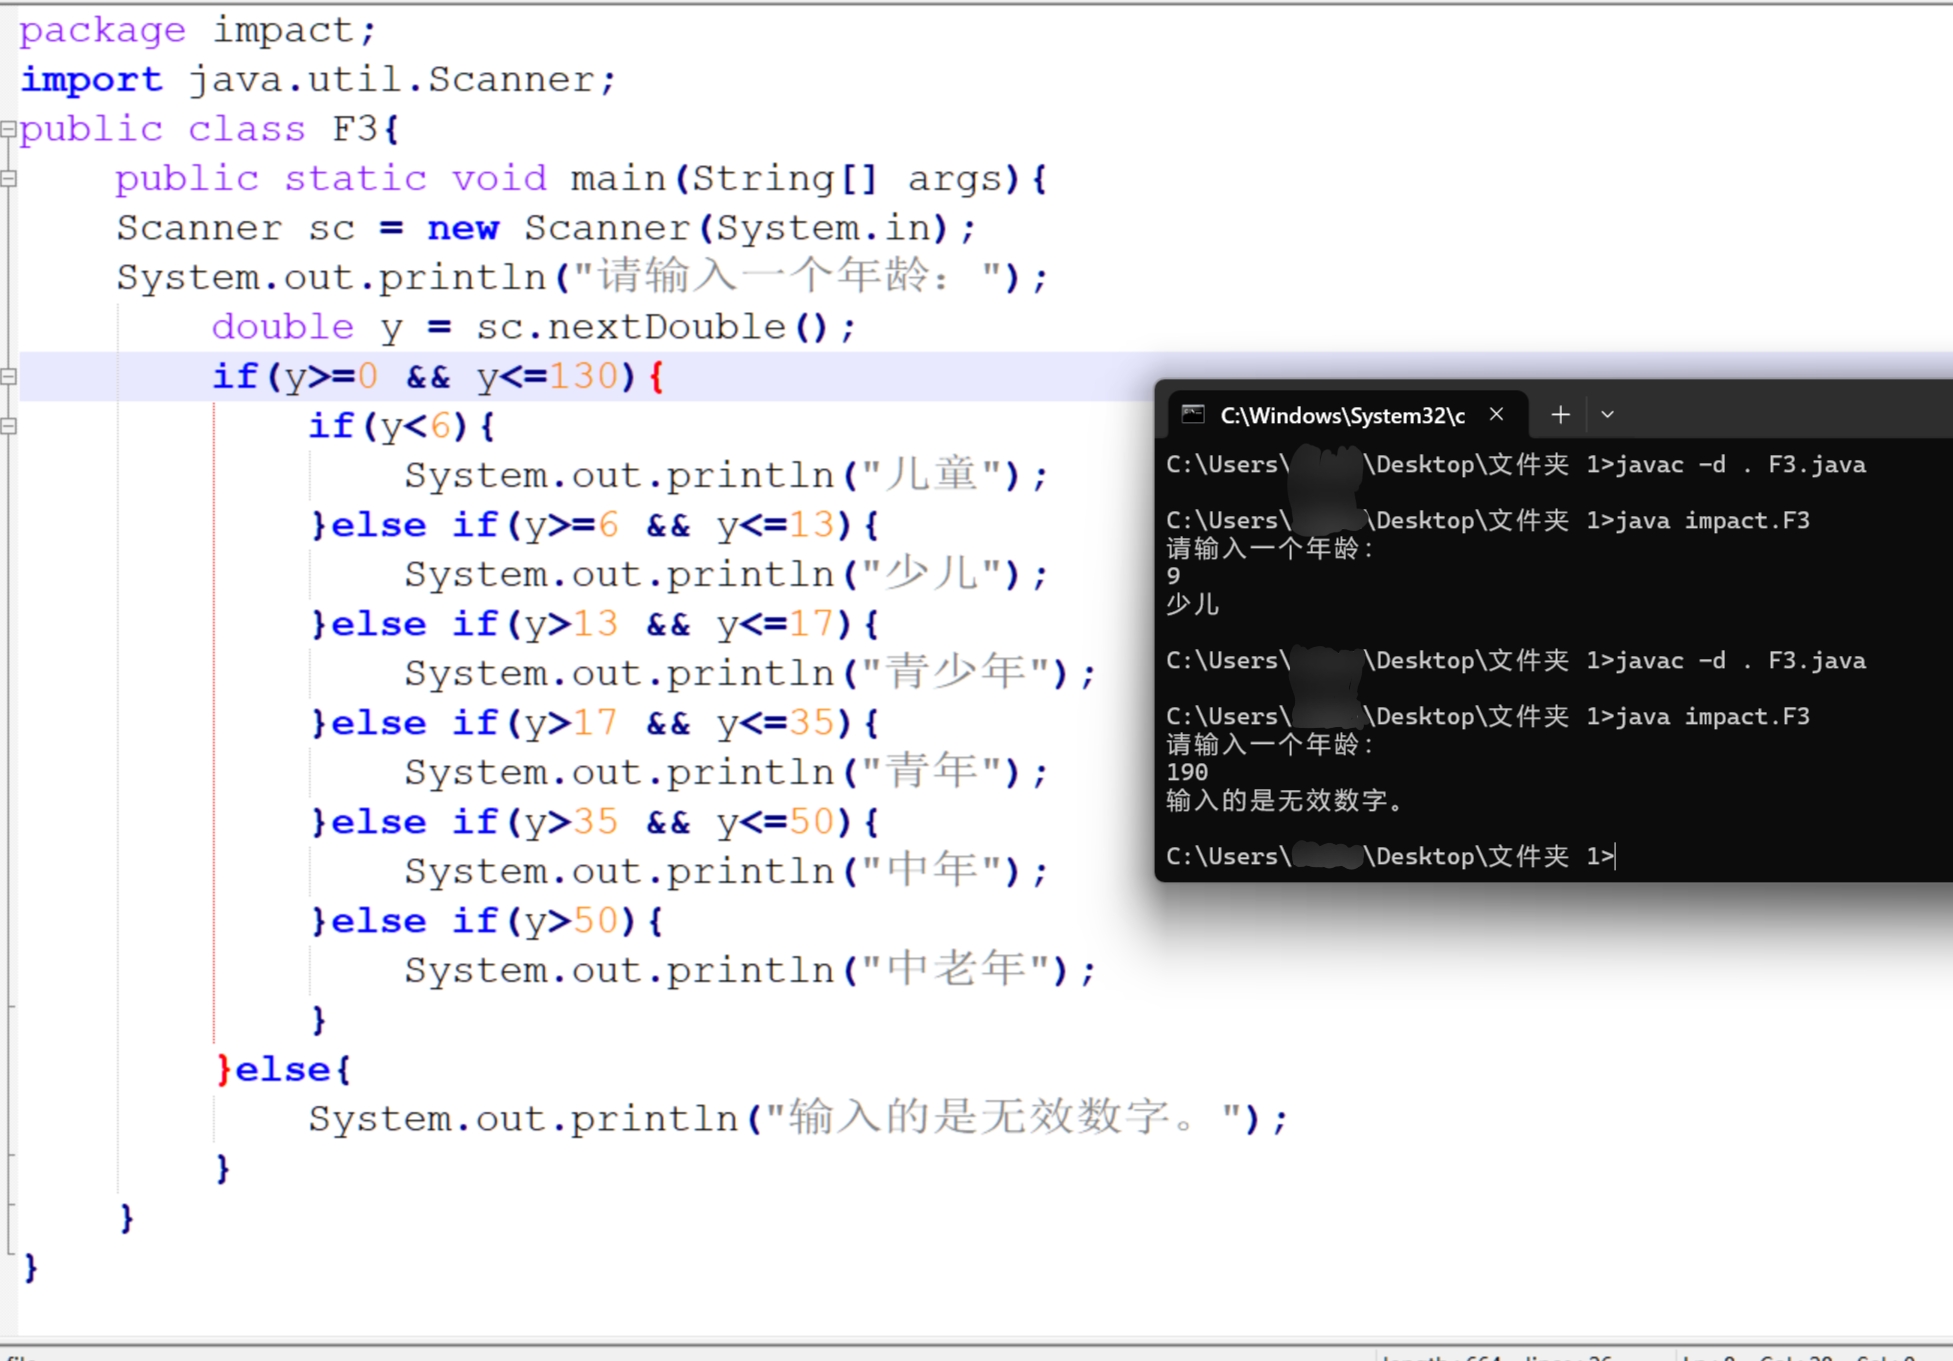Click the 'import java.util.Scanner;' line
This screenshot has width=1953, height=1361.
tap(318, 80)
